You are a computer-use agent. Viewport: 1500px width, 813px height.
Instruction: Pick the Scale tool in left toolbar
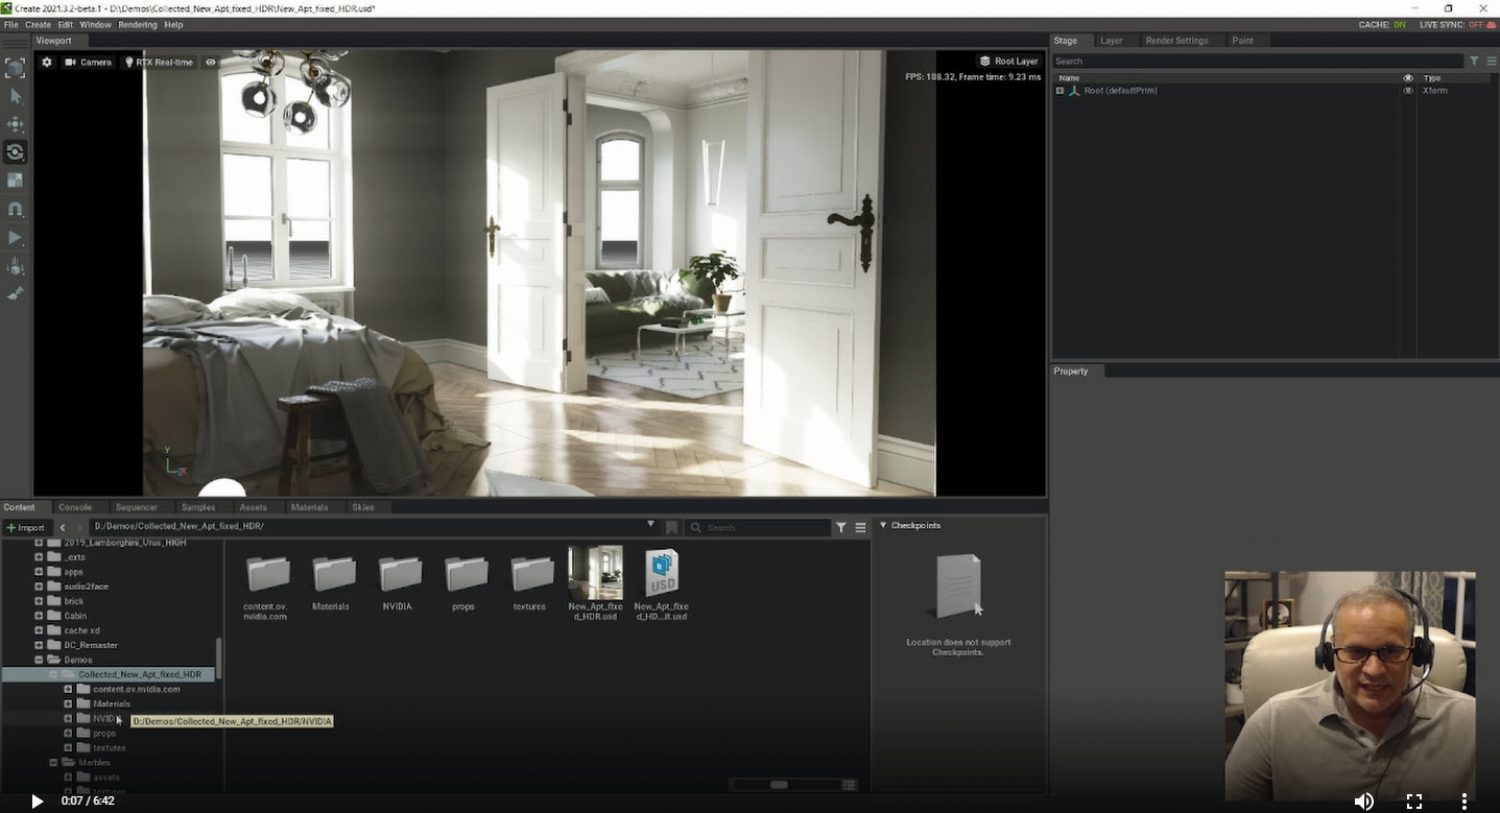click(x=15, y=180)
